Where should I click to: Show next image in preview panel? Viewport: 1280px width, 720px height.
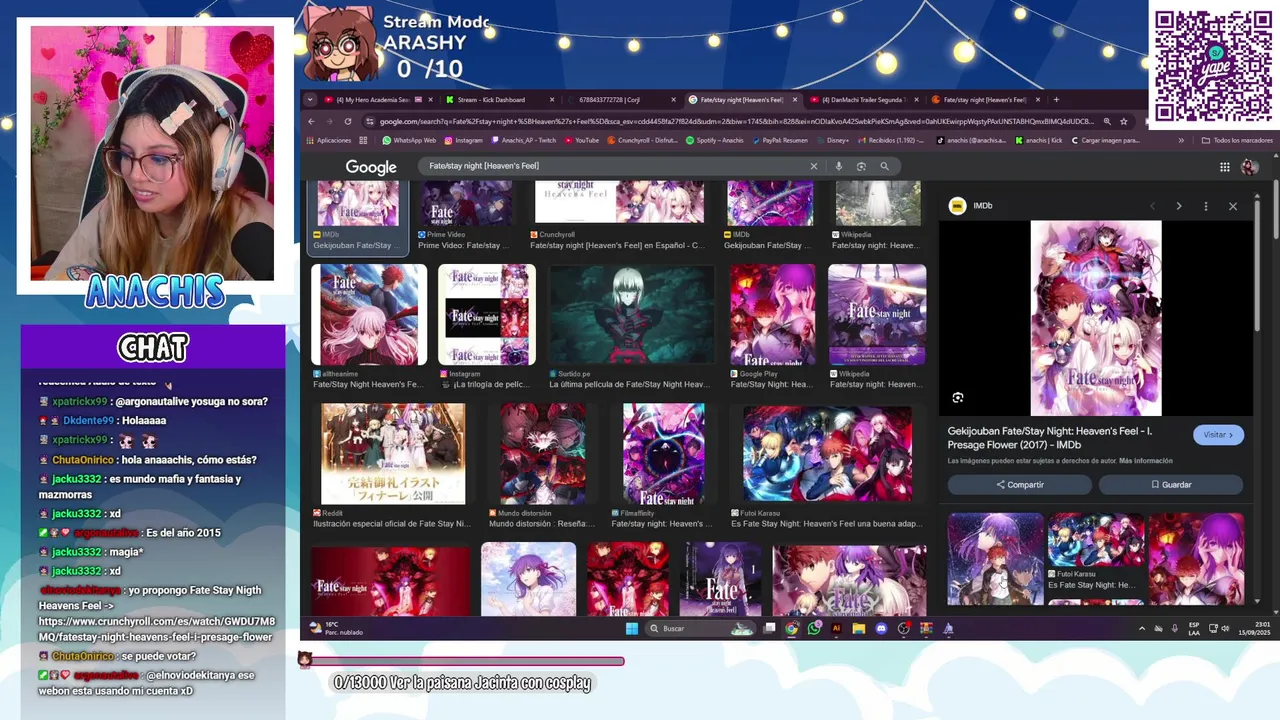click(1178, 206)
